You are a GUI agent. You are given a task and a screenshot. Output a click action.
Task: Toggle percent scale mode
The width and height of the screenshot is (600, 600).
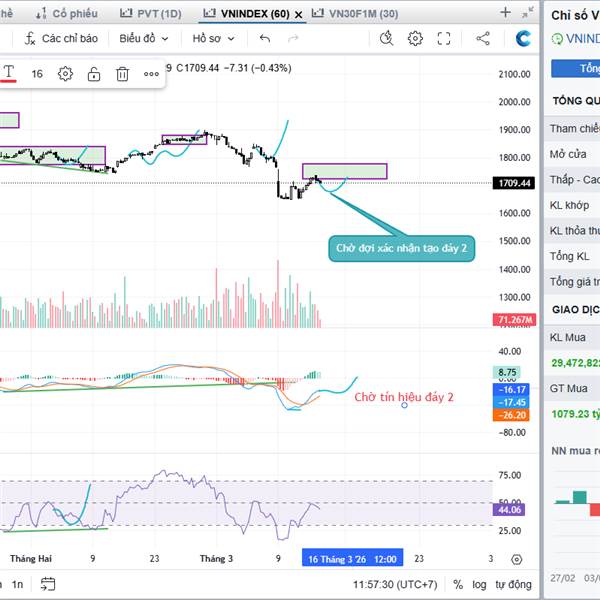[x=458, y=583]
